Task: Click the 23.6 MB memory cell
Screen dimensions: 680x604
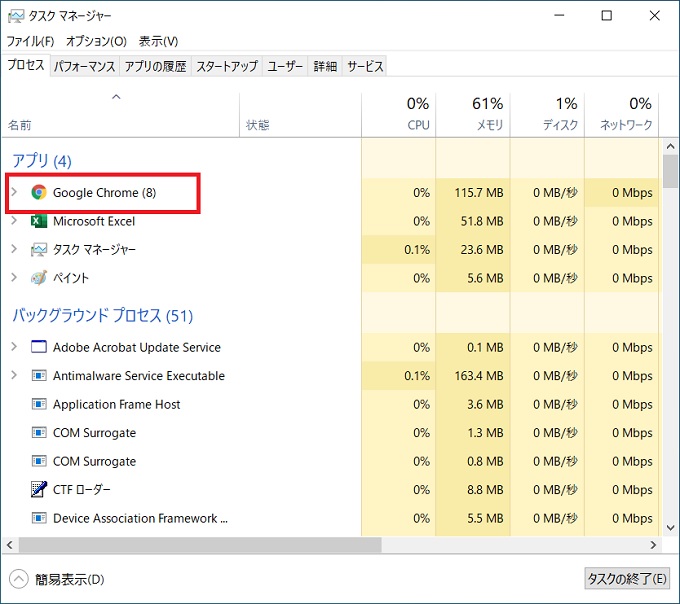Action: [x=473, y=250]
